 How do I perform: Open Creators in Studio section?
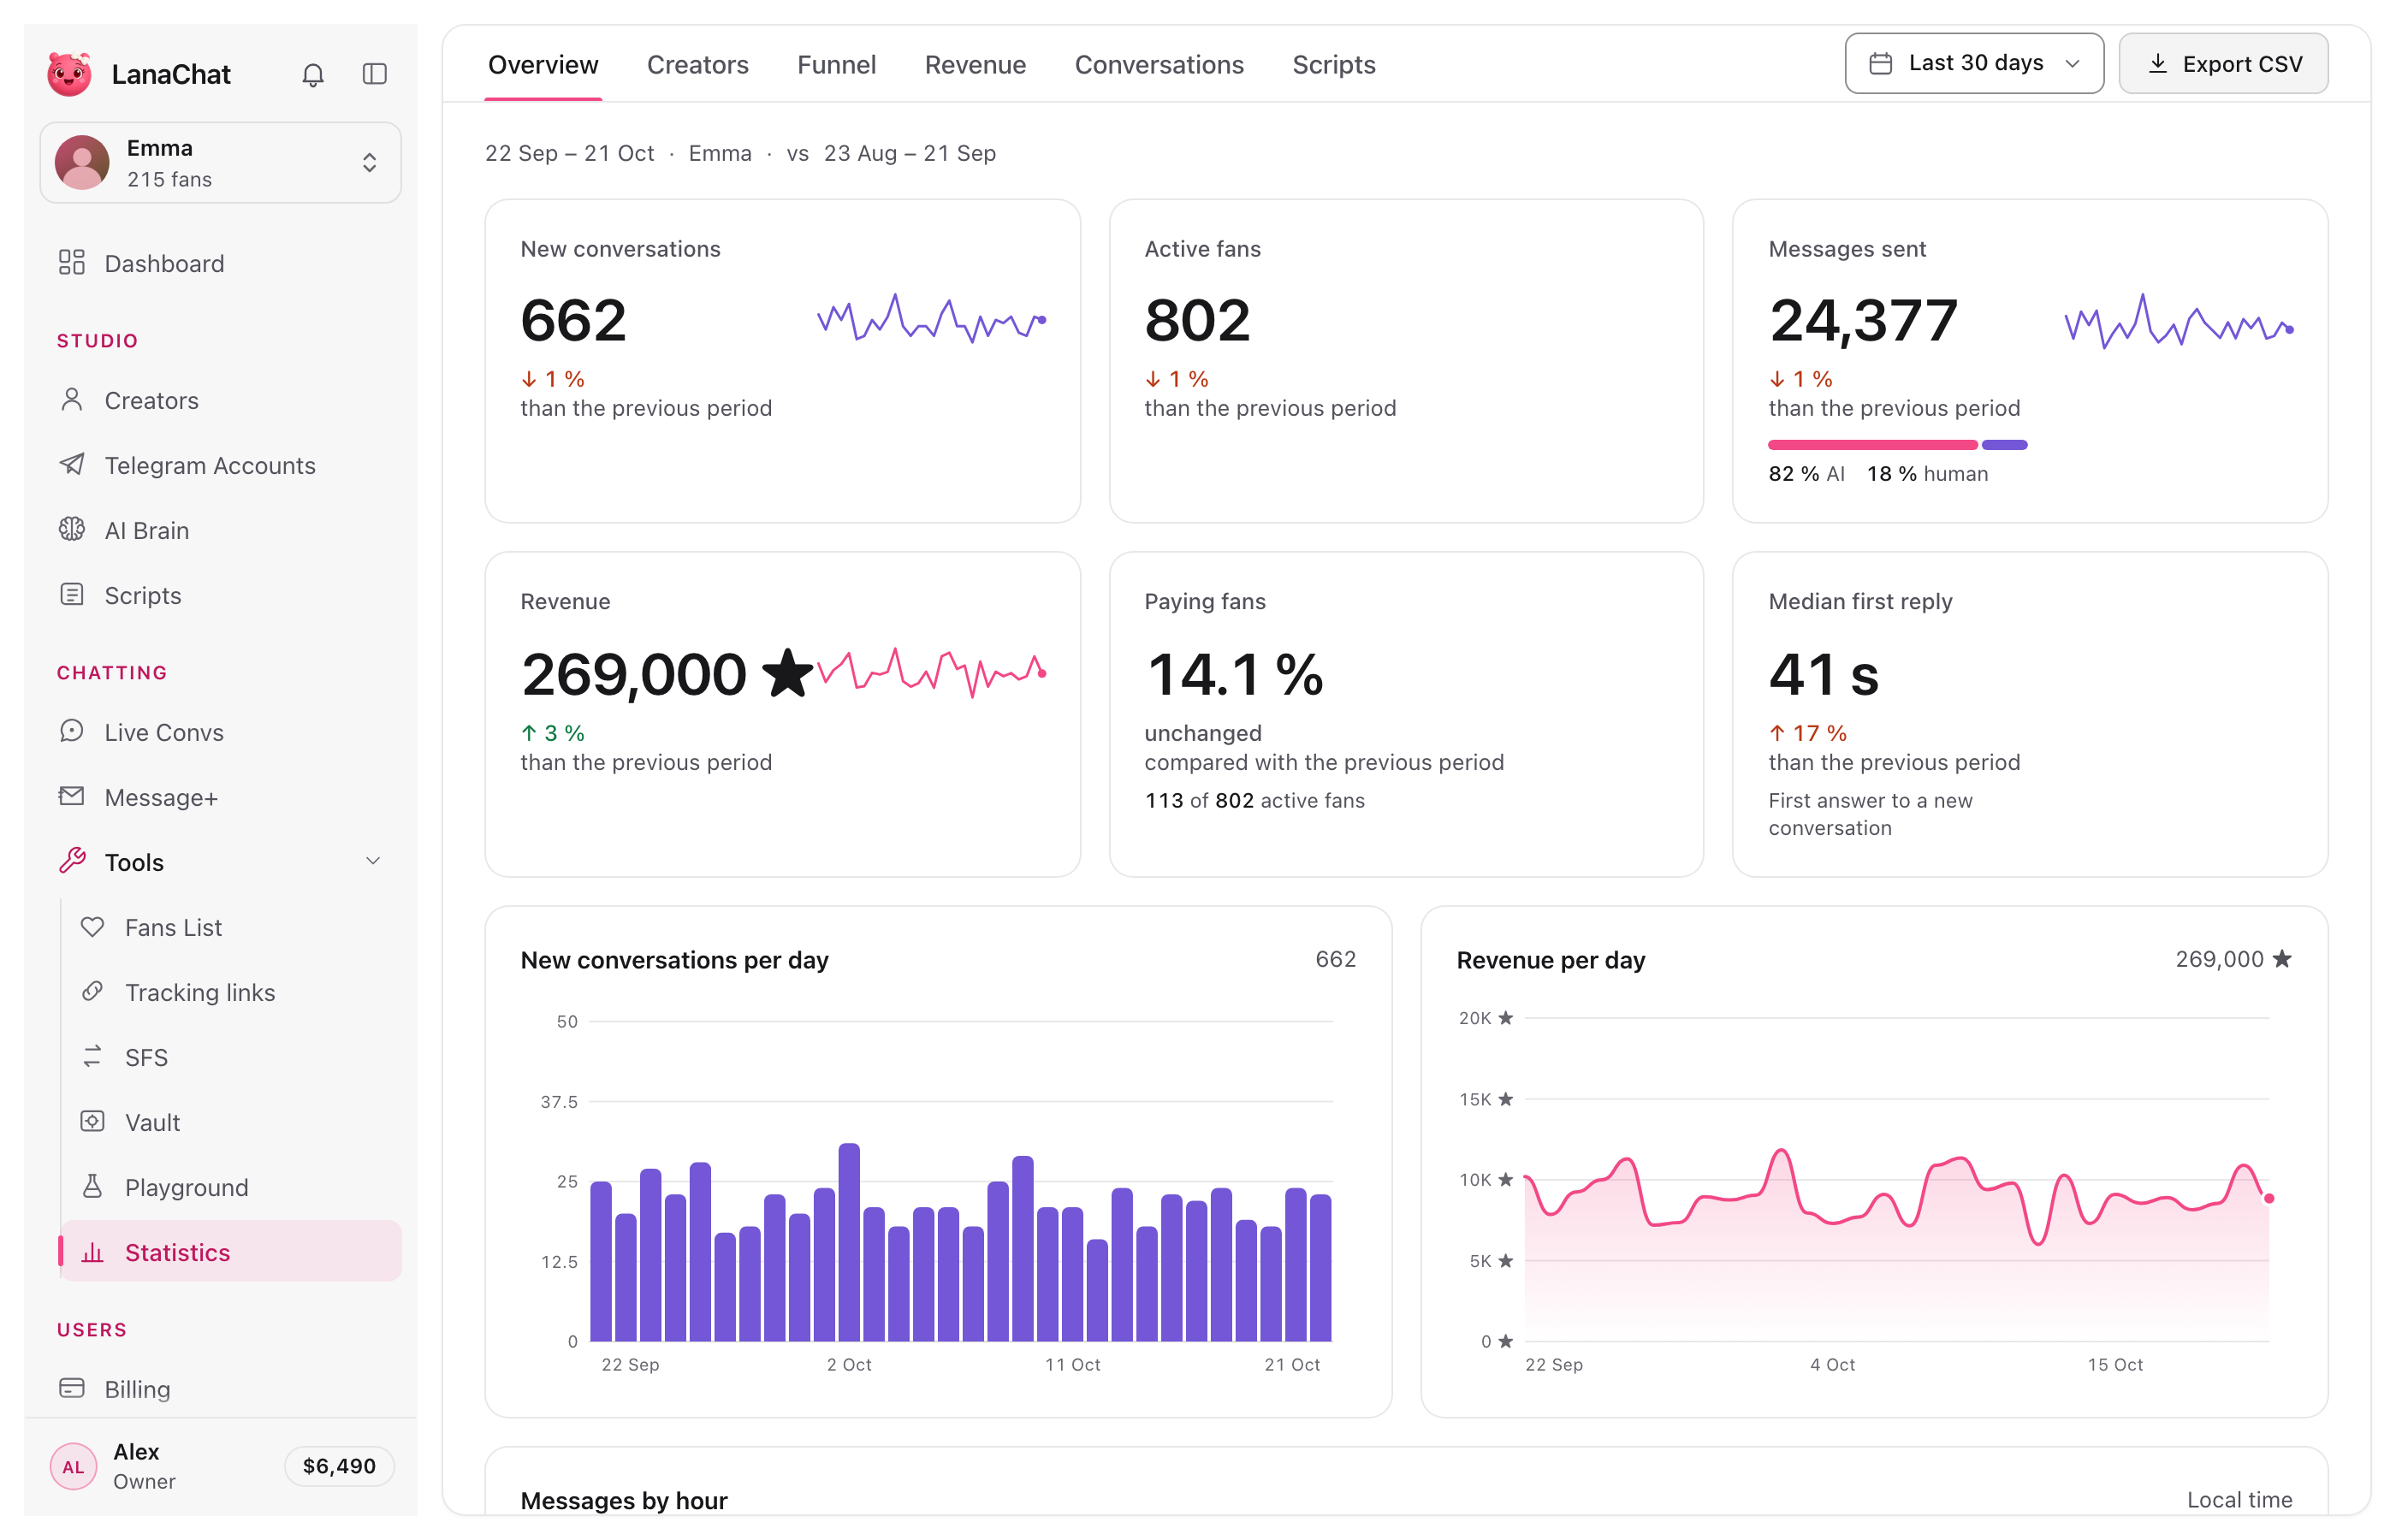point(220,400)
